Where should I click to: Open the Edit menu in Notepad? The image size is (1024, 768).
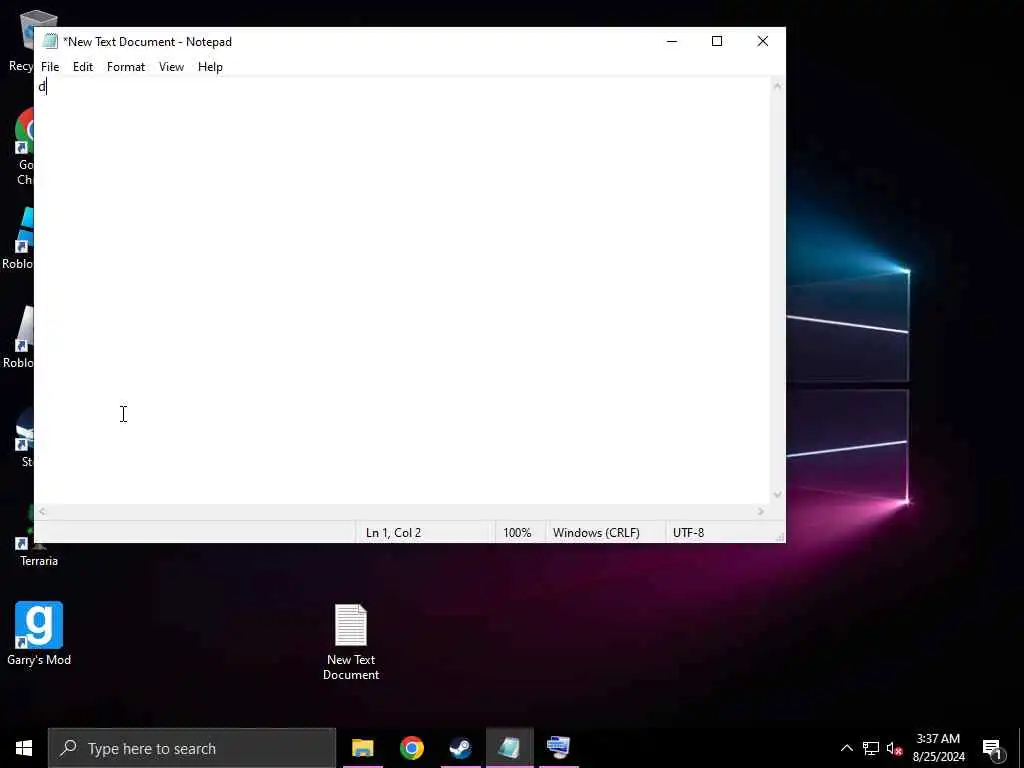pos(83,67)
